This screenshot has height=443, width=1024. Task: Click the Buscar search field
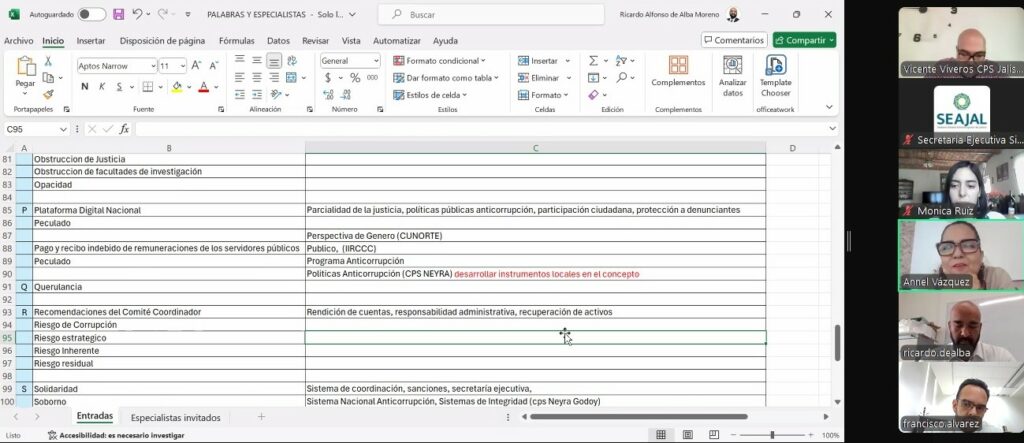[497, 15]
